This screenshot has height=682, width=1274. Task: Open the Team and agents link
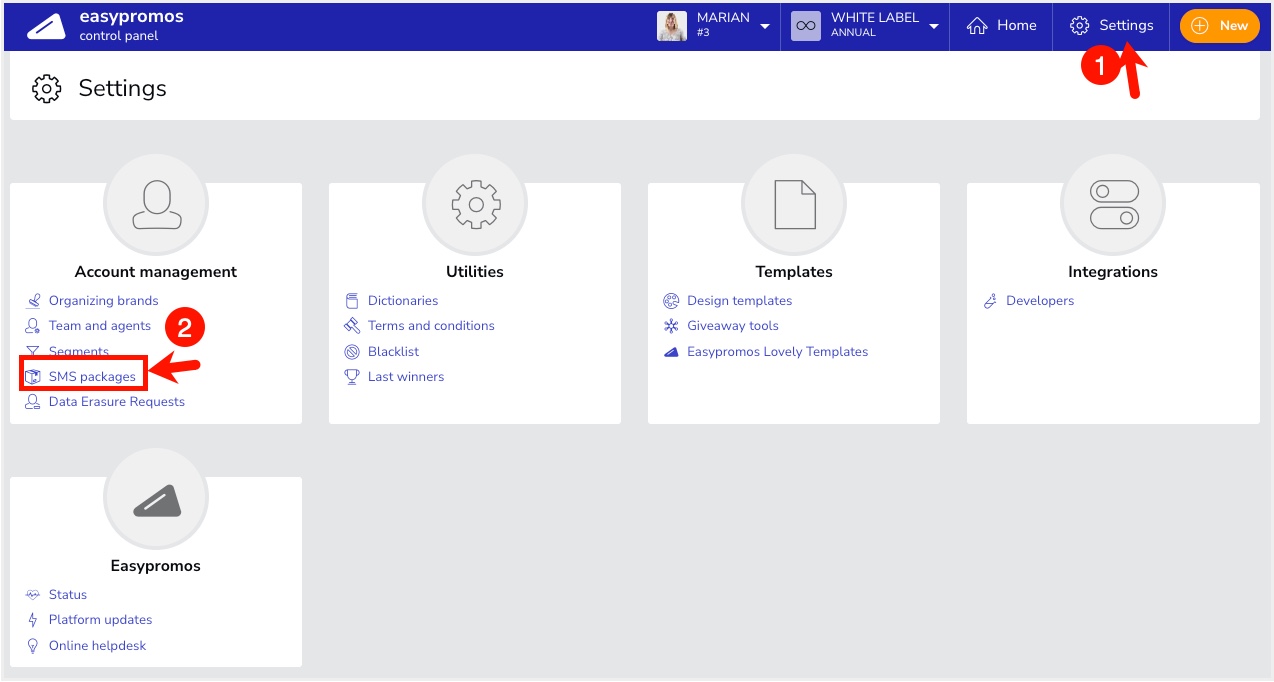coord(100,326)
